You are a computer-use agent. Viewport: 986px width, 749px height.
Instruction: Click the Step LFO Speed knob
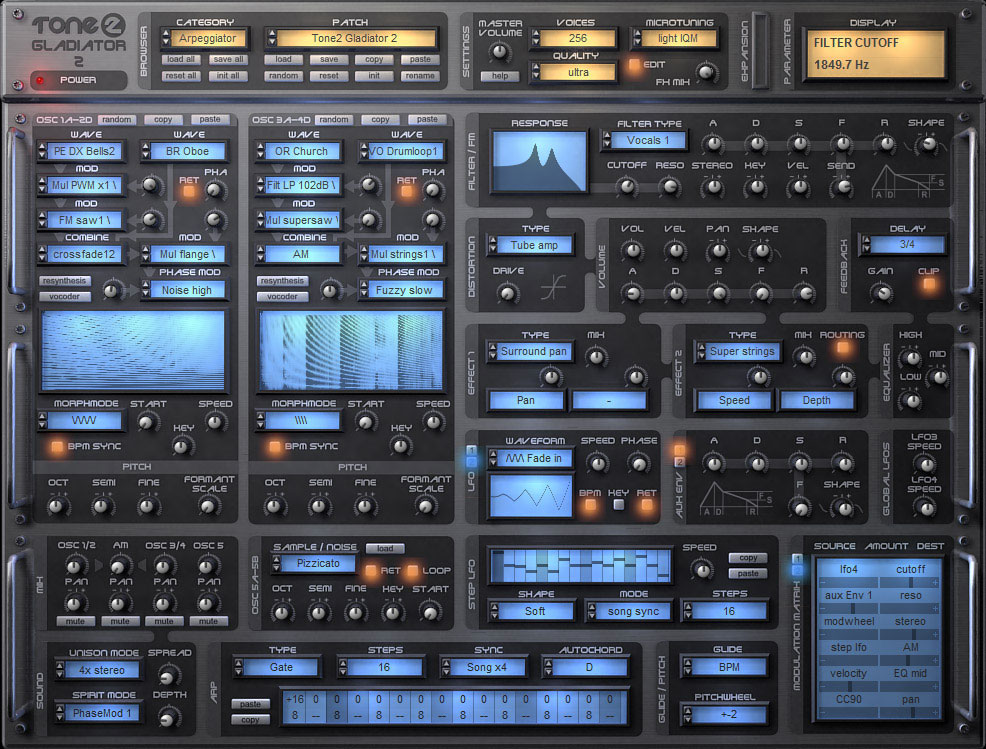(701, 570)
